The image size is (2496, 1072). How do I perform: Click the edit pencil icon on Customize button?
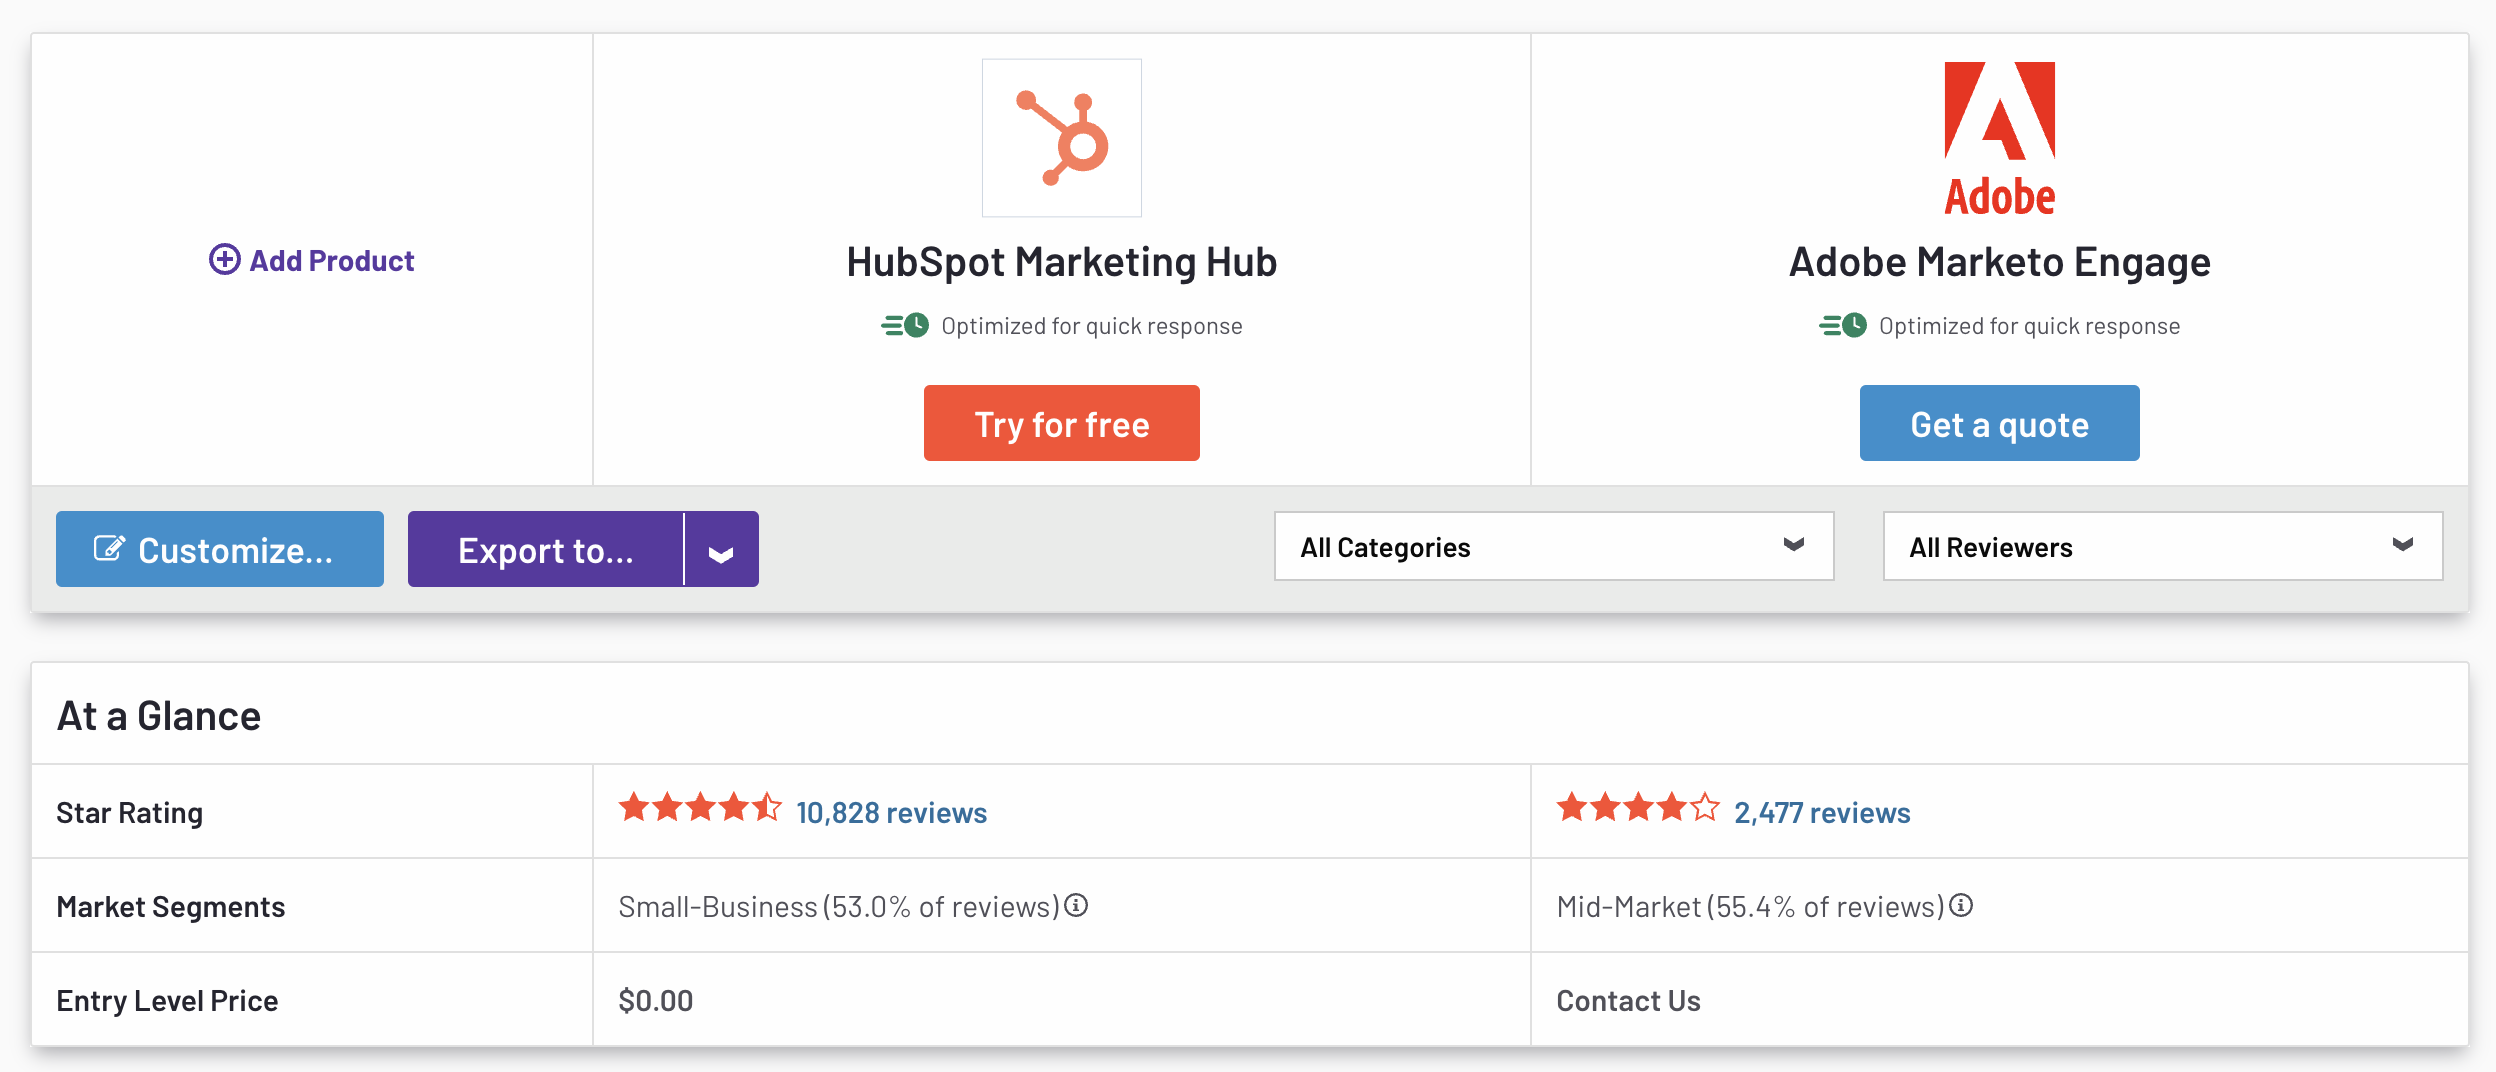coord(108,546)
